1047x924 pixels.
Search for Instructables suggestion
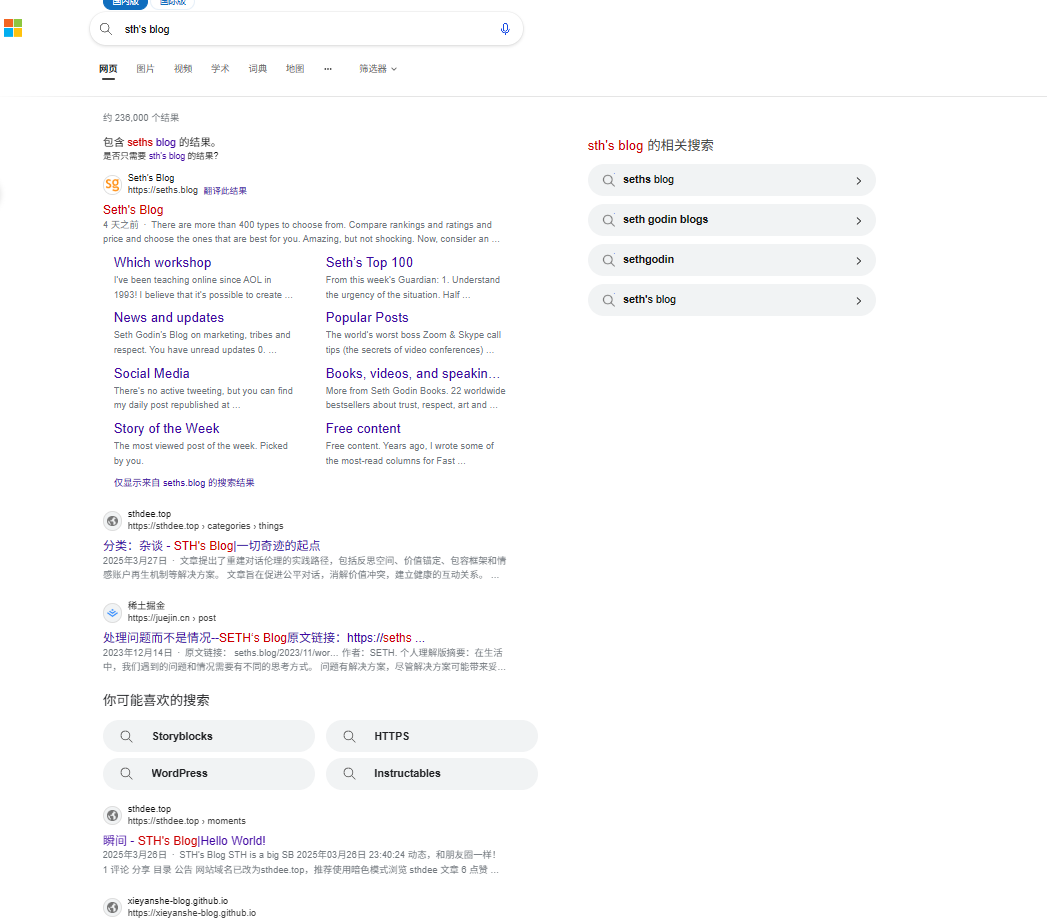tap(431, 774)
